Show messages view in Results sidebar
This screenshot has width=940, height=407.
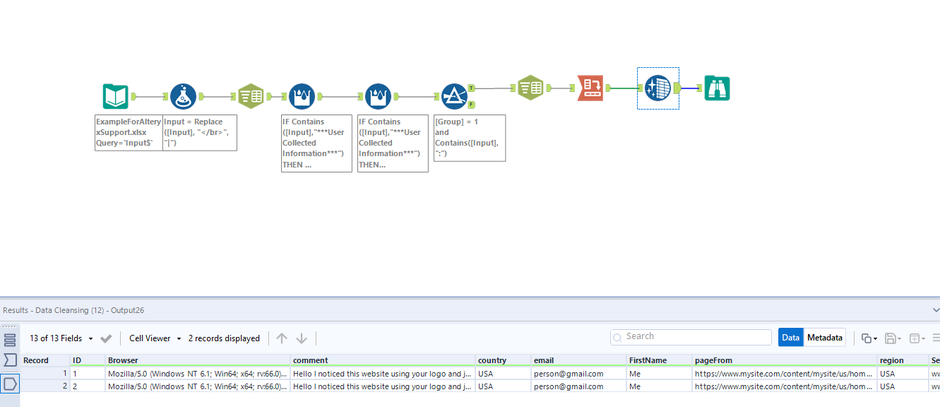click(x=10, y=340)
